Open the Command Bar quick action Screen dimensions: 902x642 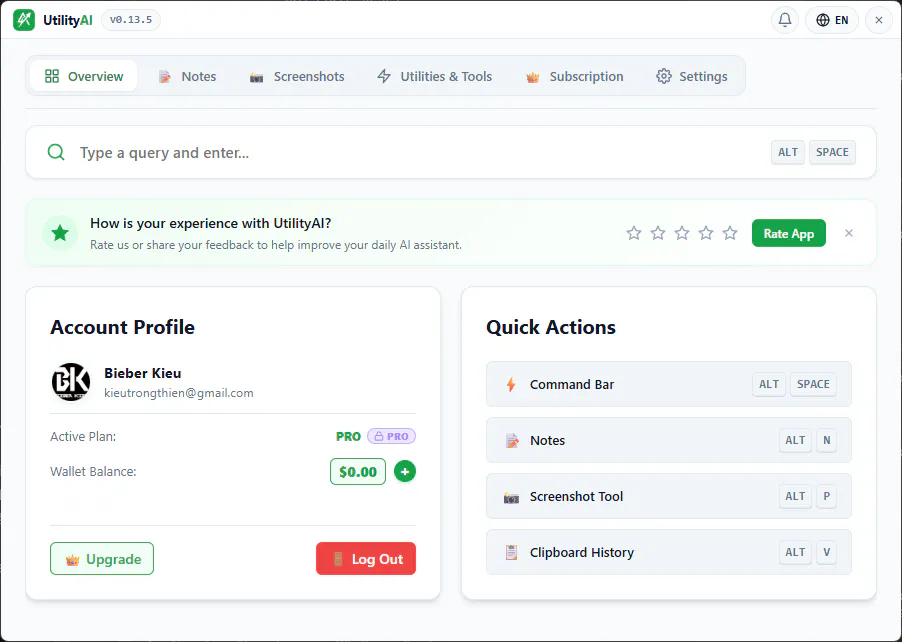pyautogui.click(x=668, y=384)
